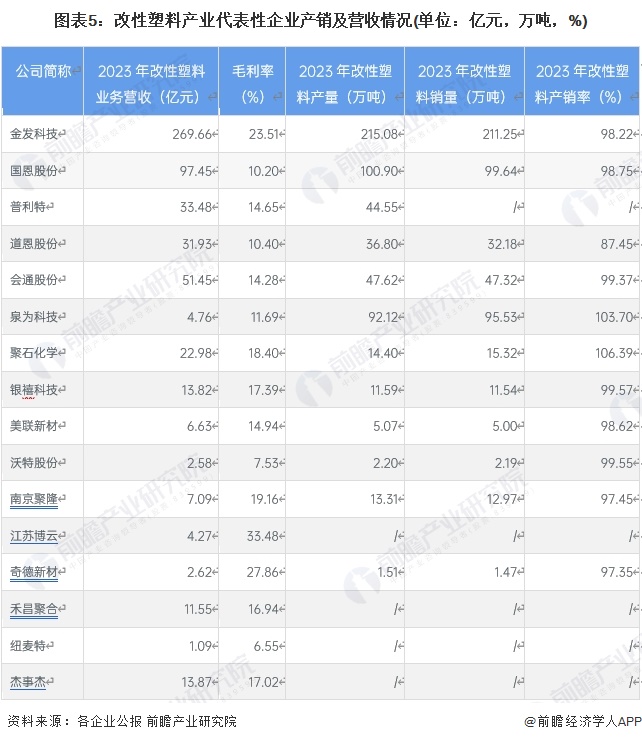The height and width of the screenshot is (742, 642).
Task: Click sales ratio value 87.45
Action: (x=616, y=244)
